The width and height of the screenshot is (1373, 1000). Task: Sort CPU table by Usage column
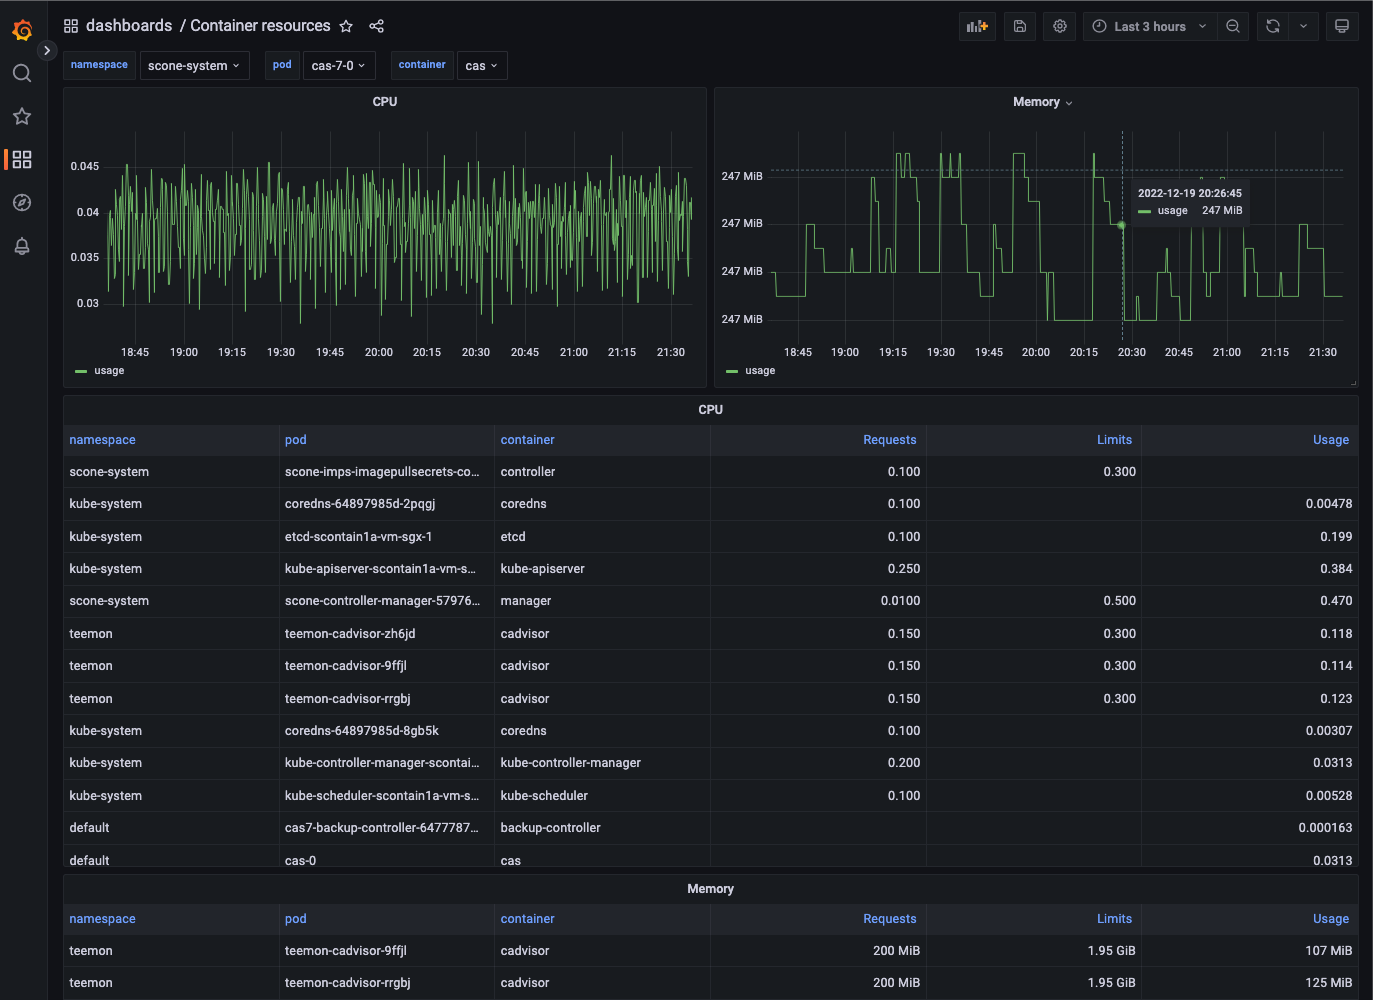pos(1330,440)
